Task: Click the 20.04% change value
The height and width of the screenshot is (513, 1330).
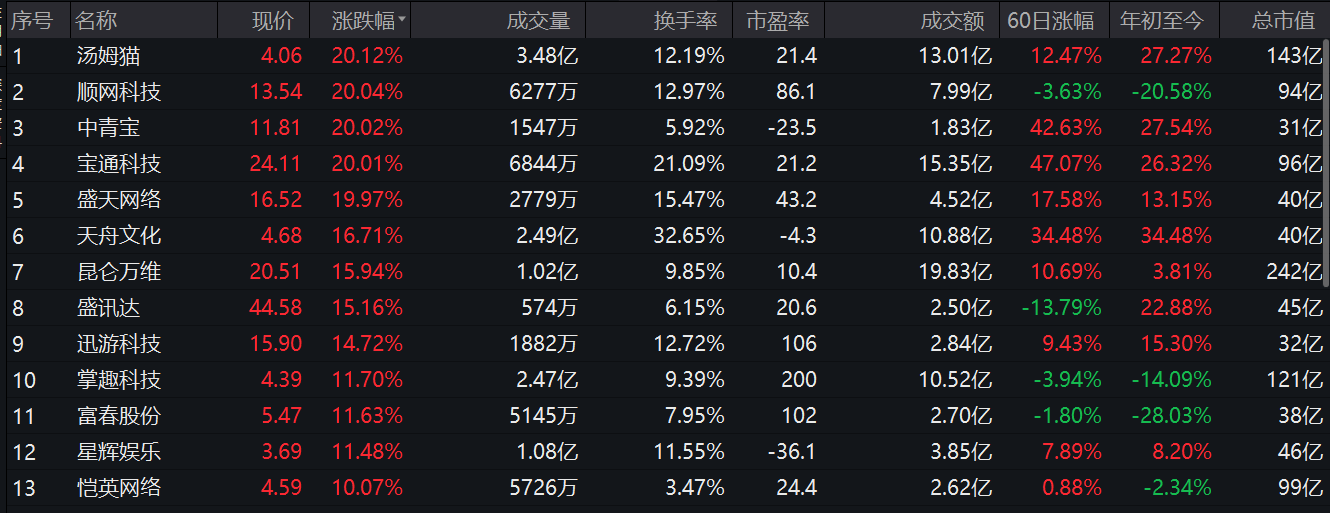Action: pyautogui.click(x=367, y=92)
